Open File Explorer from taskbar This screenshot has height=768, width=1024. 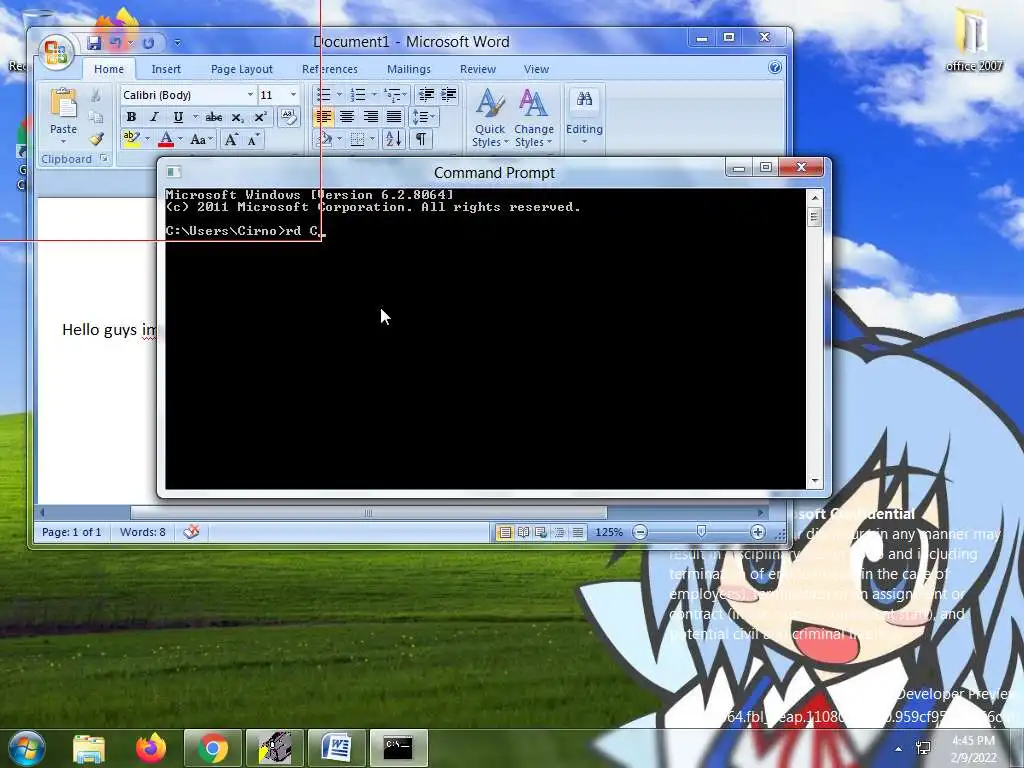89,748
